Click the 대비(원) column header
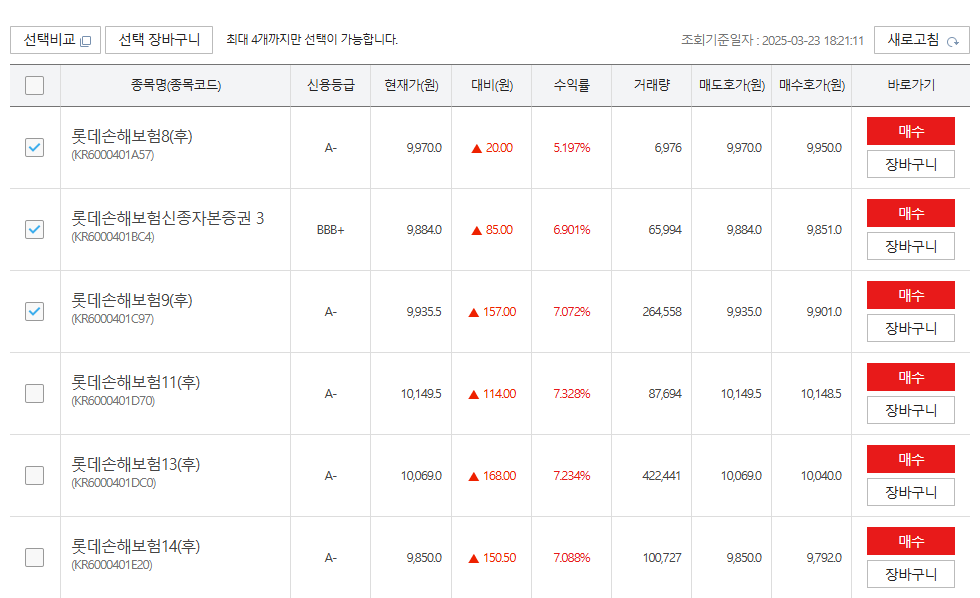The image size is (980, 598). [492, 85]
